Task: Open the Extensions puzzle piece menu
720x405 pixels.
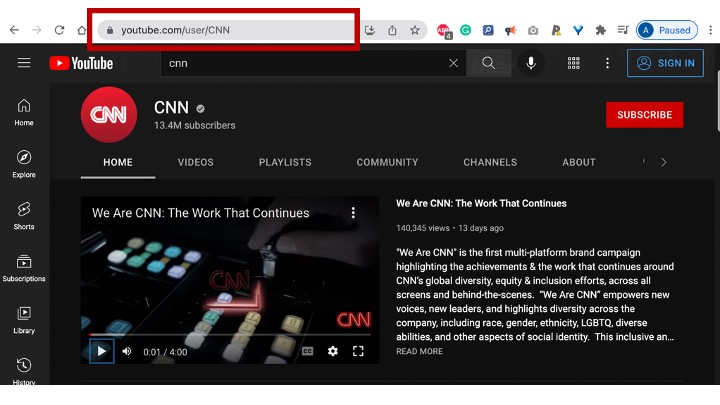Action: pyautogui.click(x=601, y=30)
